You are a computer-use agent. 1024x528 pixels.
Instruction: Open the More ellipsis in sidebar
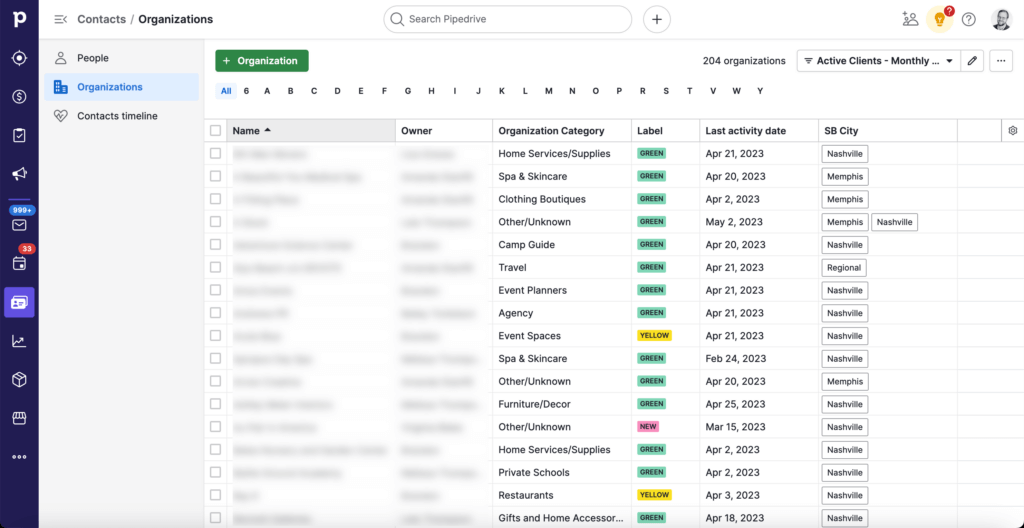(19, 457)
